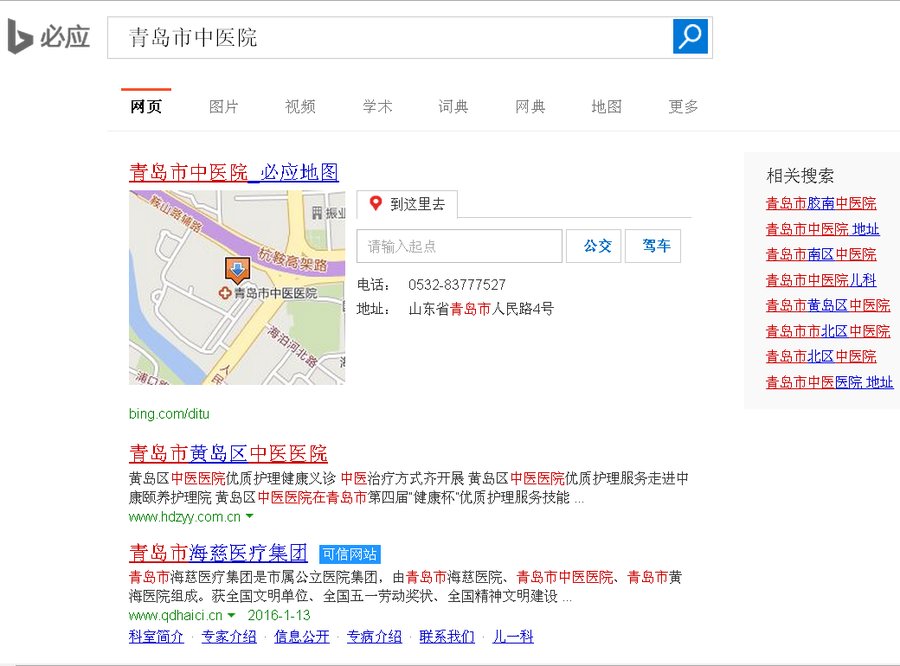
Task: Click the 请输入起点 start point field
Action: 459,246
